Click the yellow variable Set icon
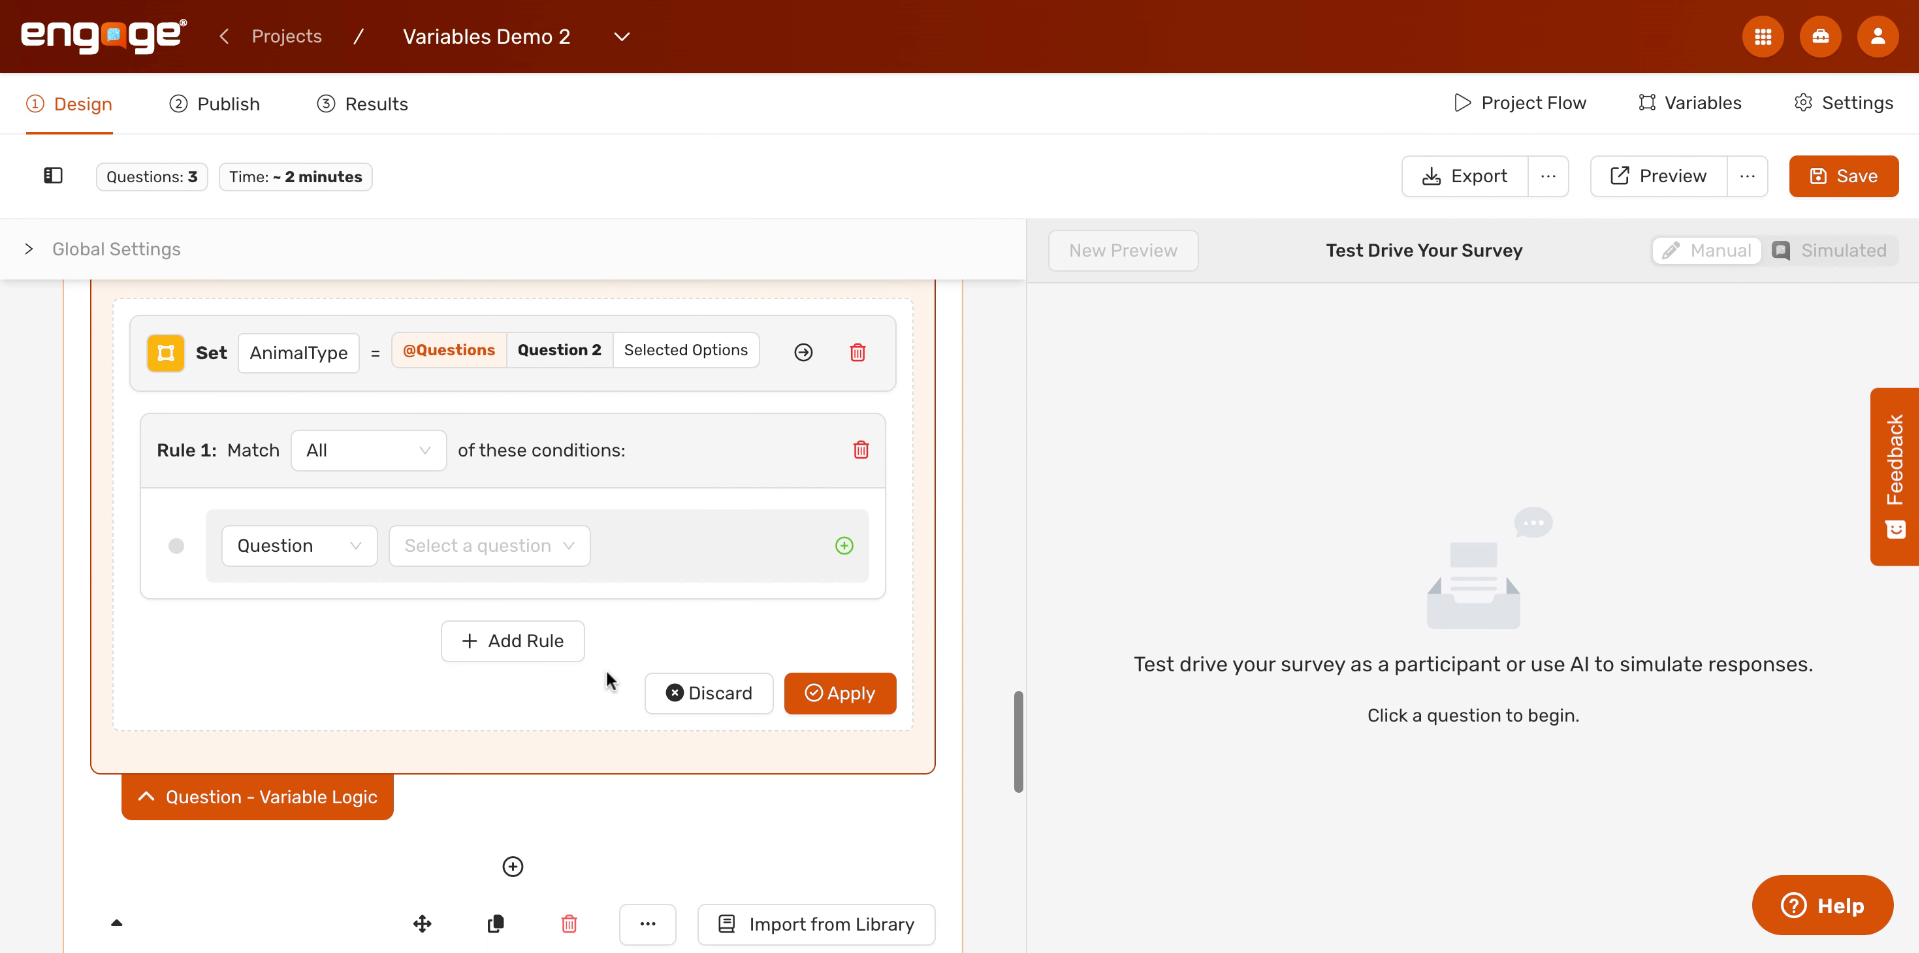1919x953 pixels. coord(166,353)
